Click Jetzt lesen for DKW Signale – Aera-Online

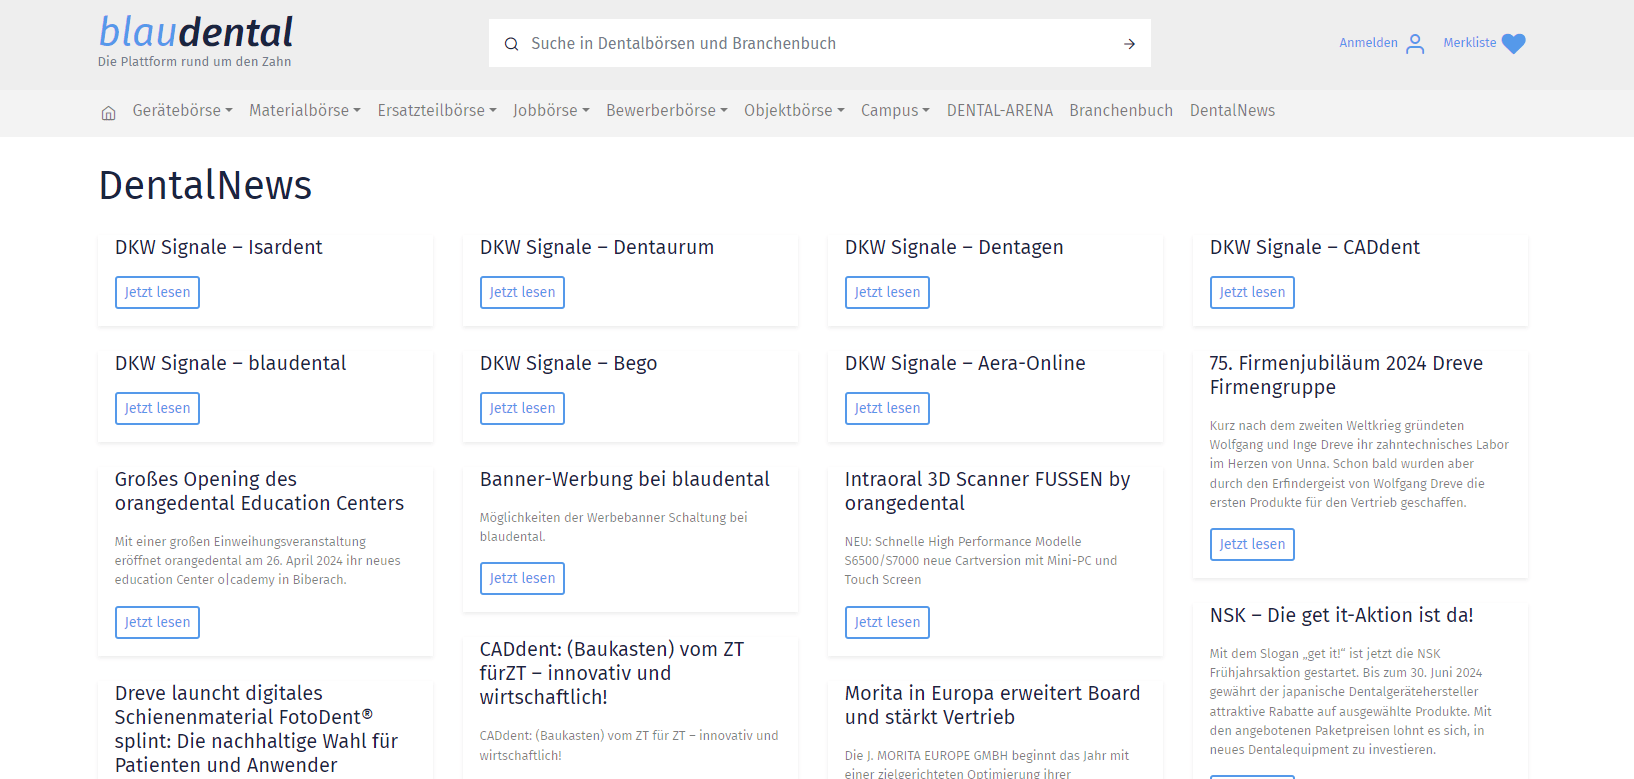pyautogui.click(x=887, y=408)
